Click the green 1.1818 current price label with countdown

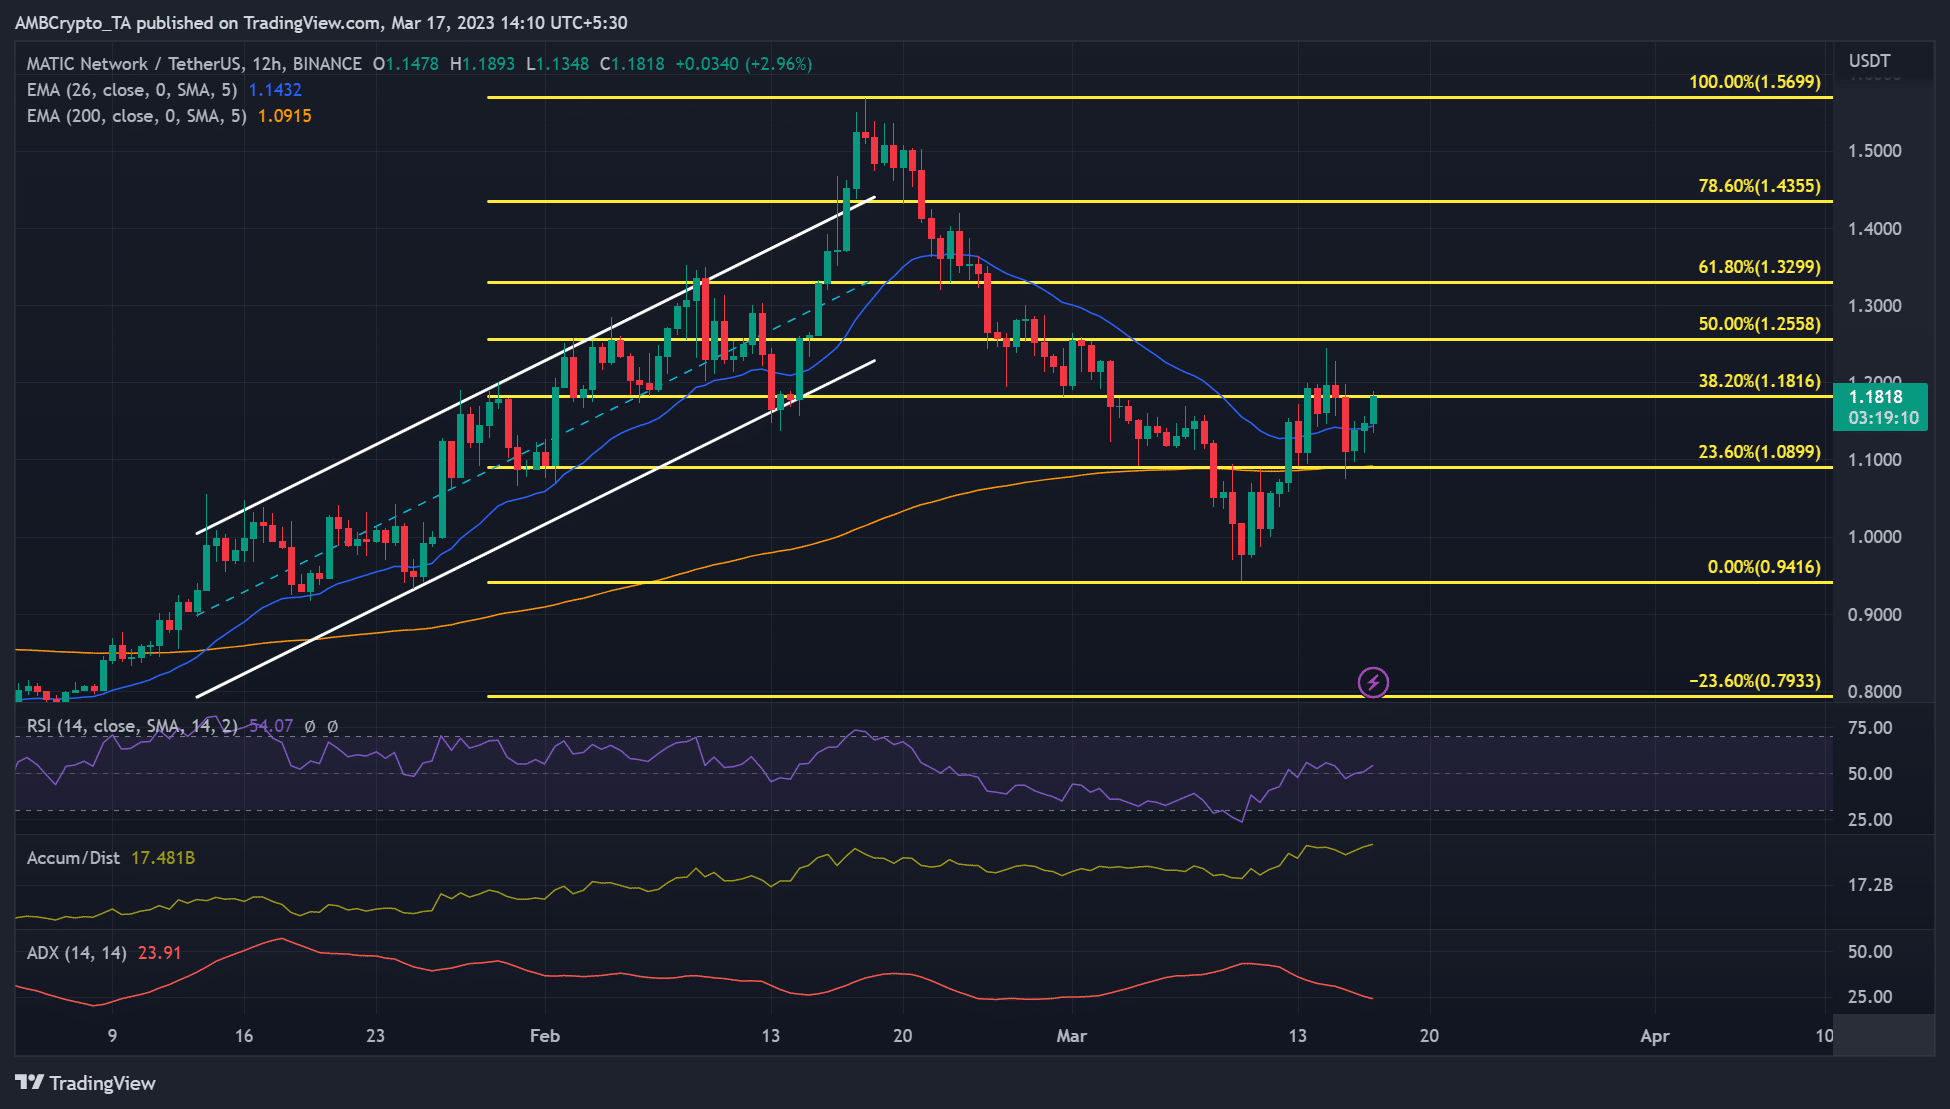[x=1880, y=407]
